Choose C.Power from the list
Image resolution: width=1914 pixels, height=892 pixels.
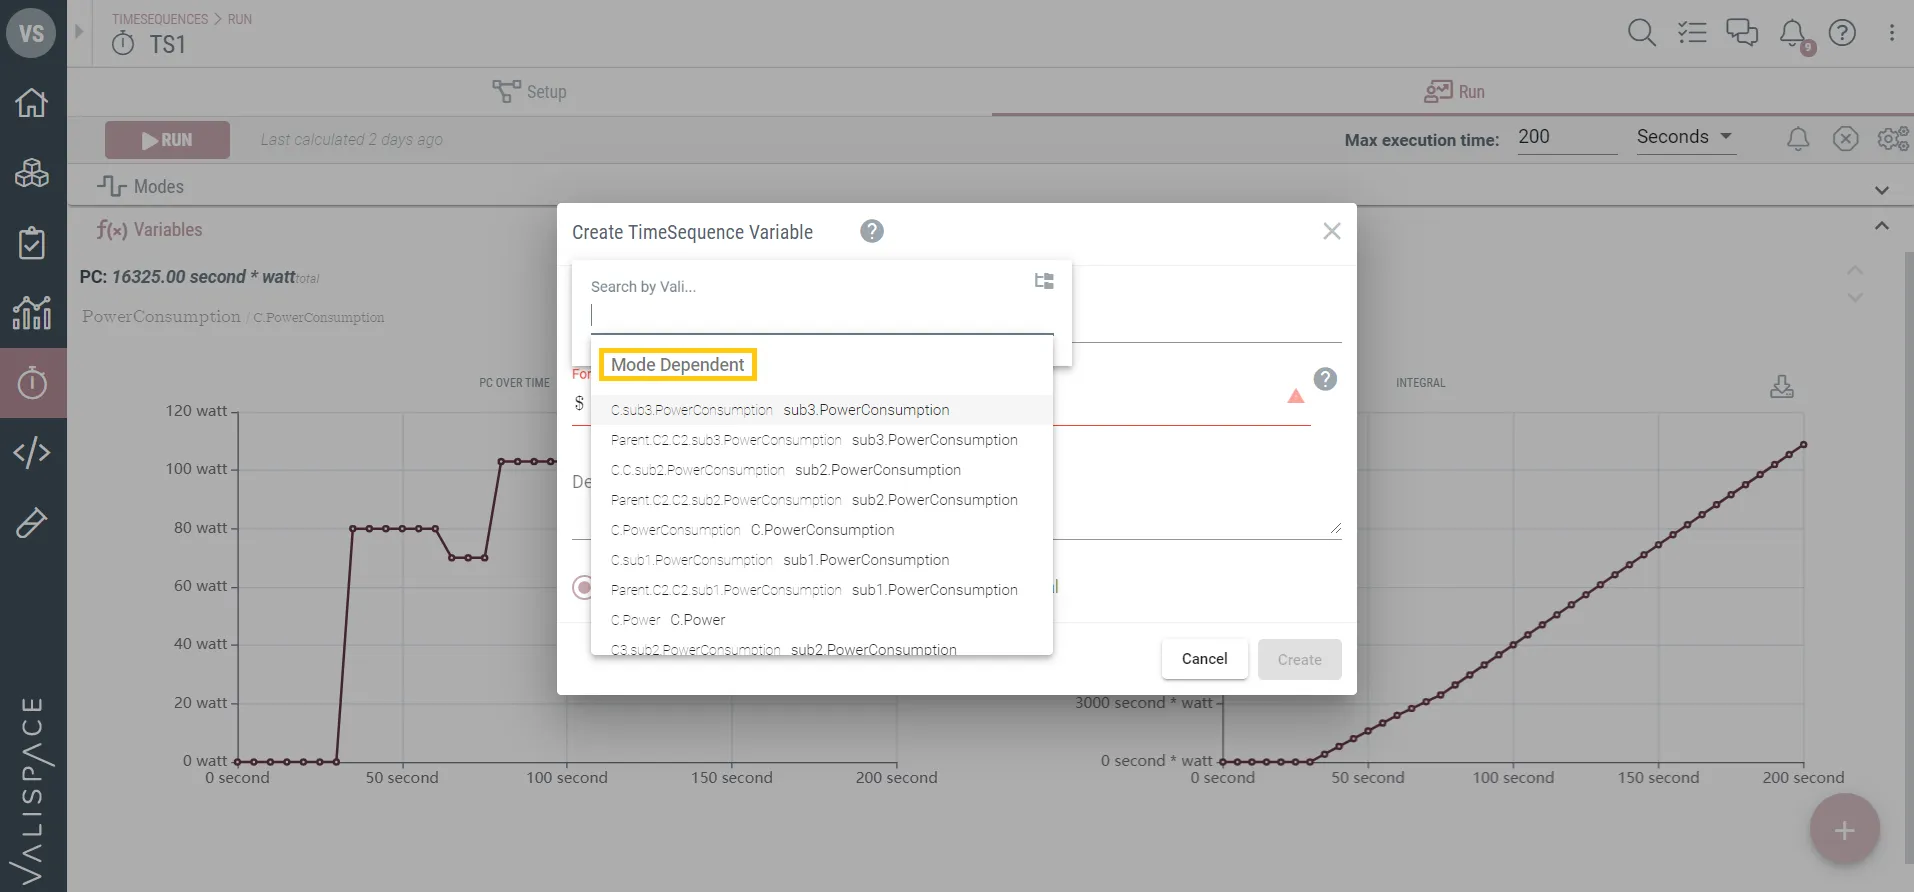point(822,620)
